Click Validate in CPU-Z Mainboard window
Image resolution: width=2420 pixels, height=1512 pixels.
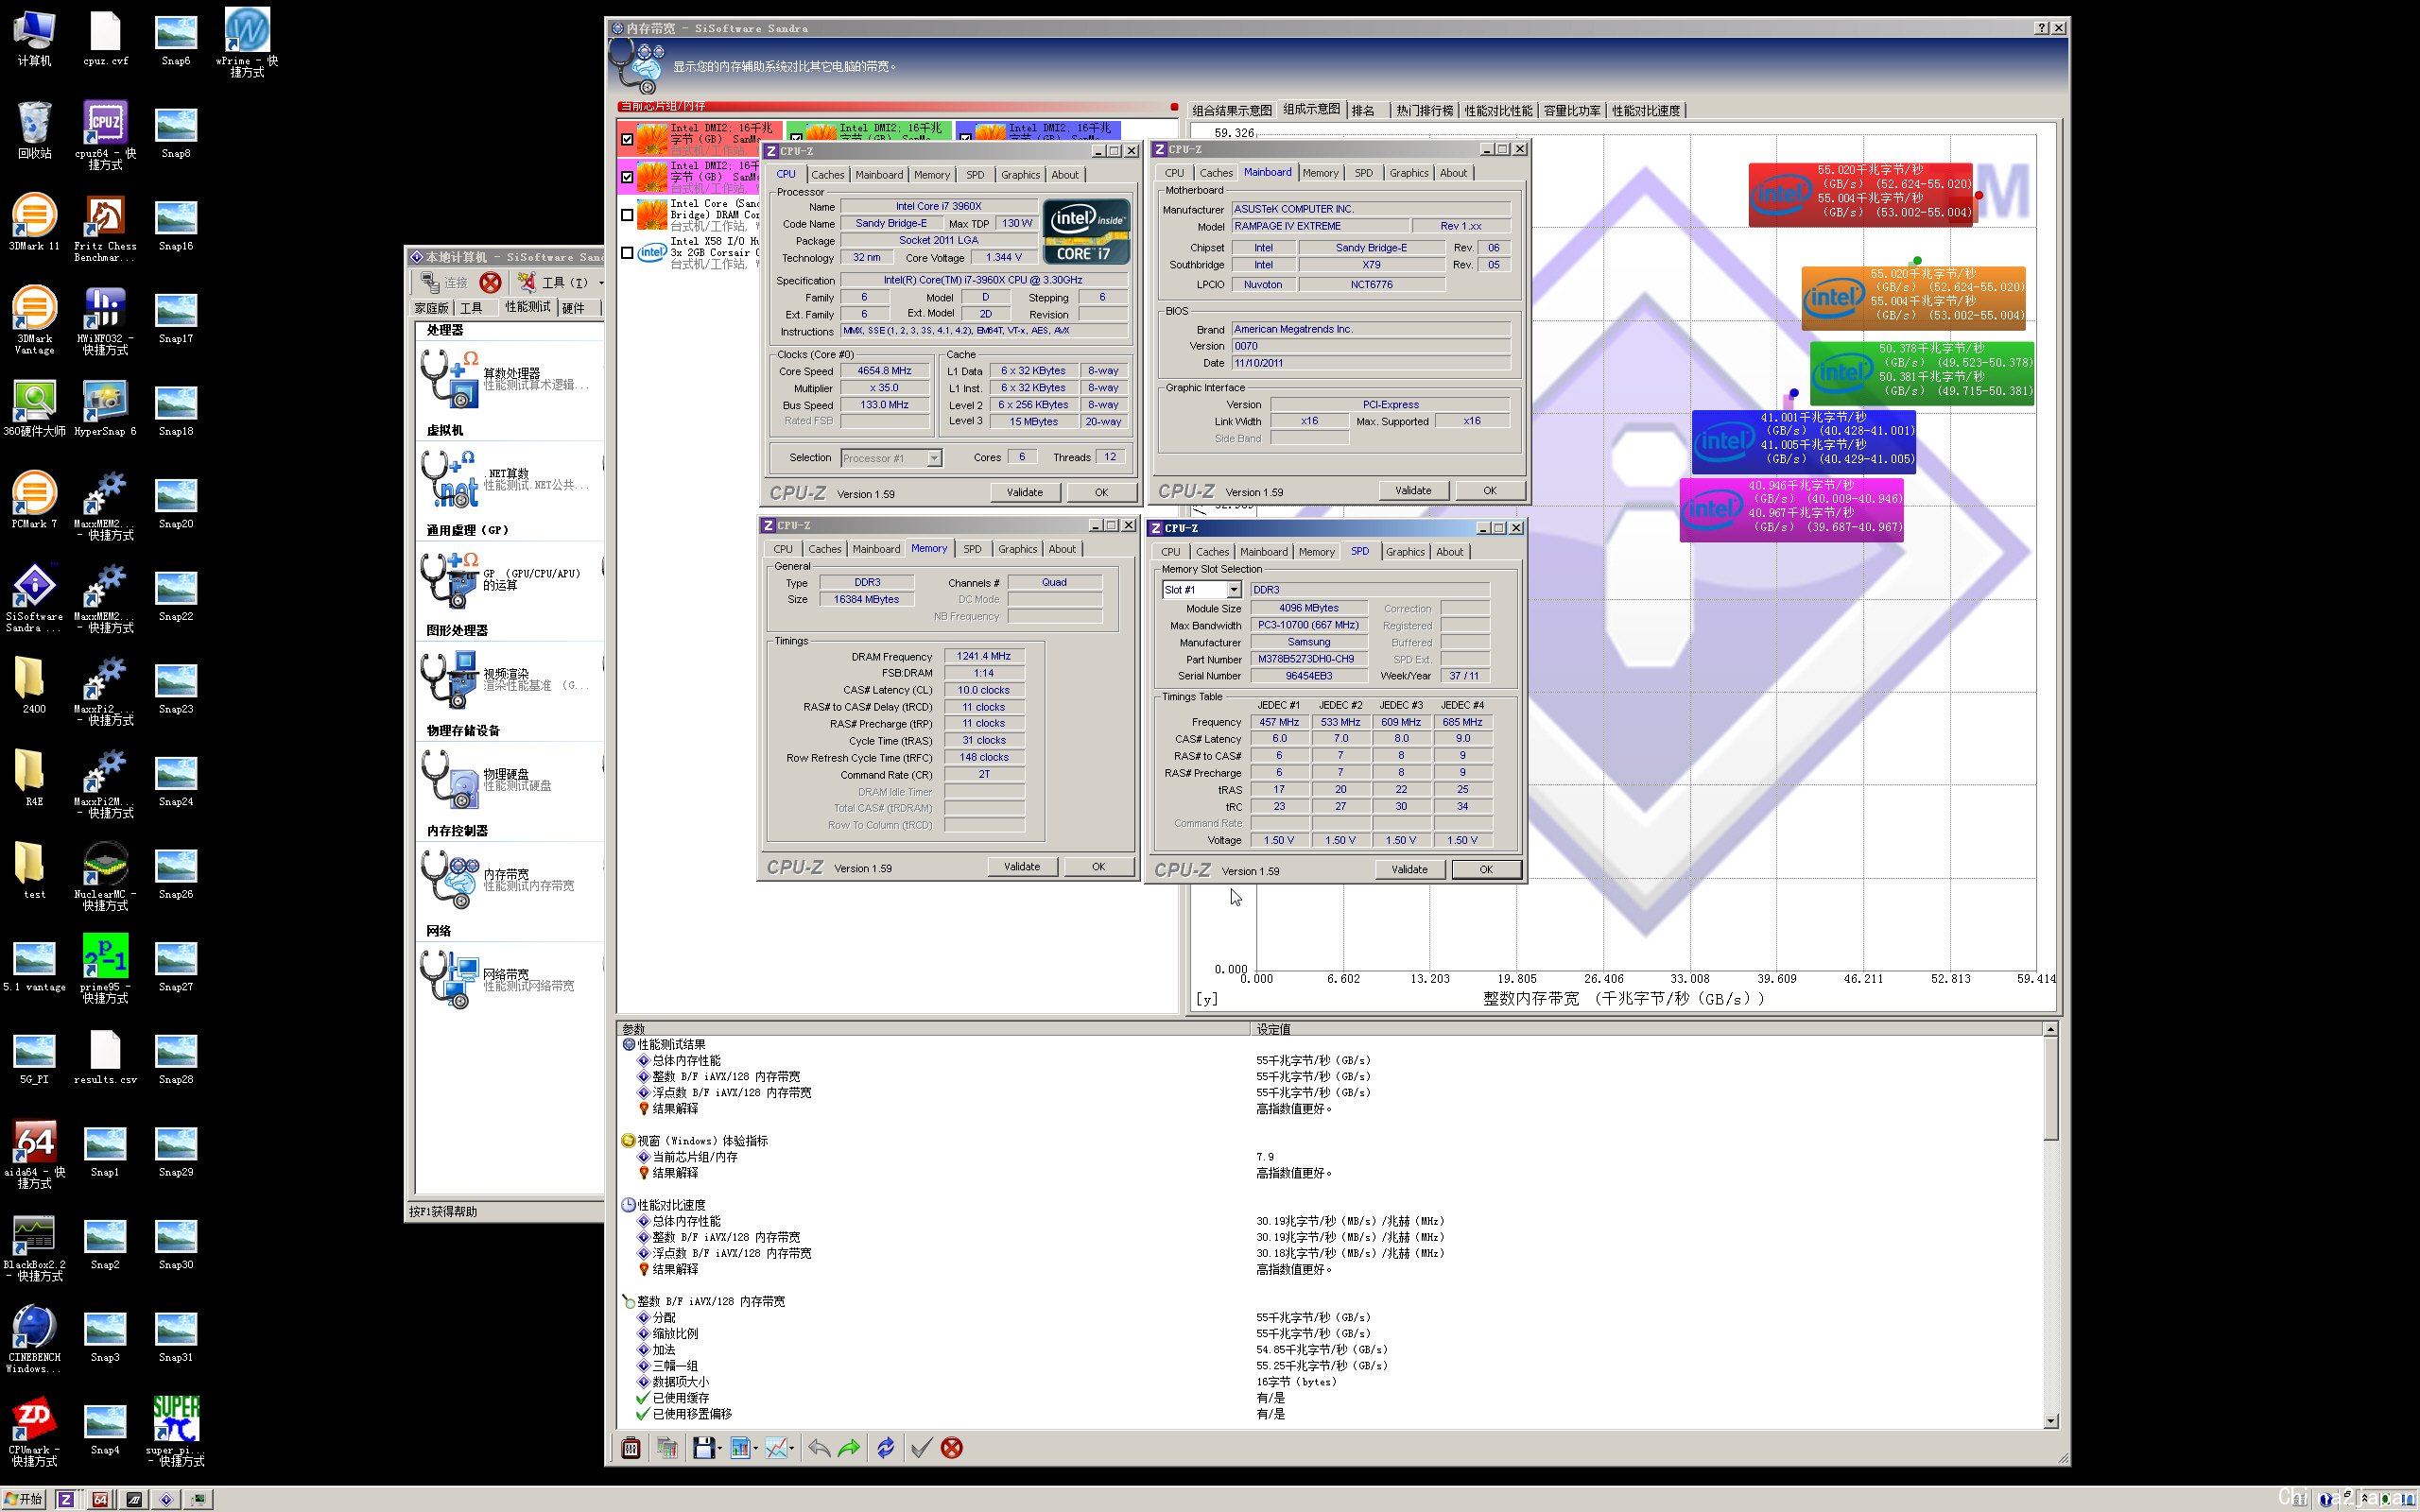pyautogui.click(x=1412, y=490)
